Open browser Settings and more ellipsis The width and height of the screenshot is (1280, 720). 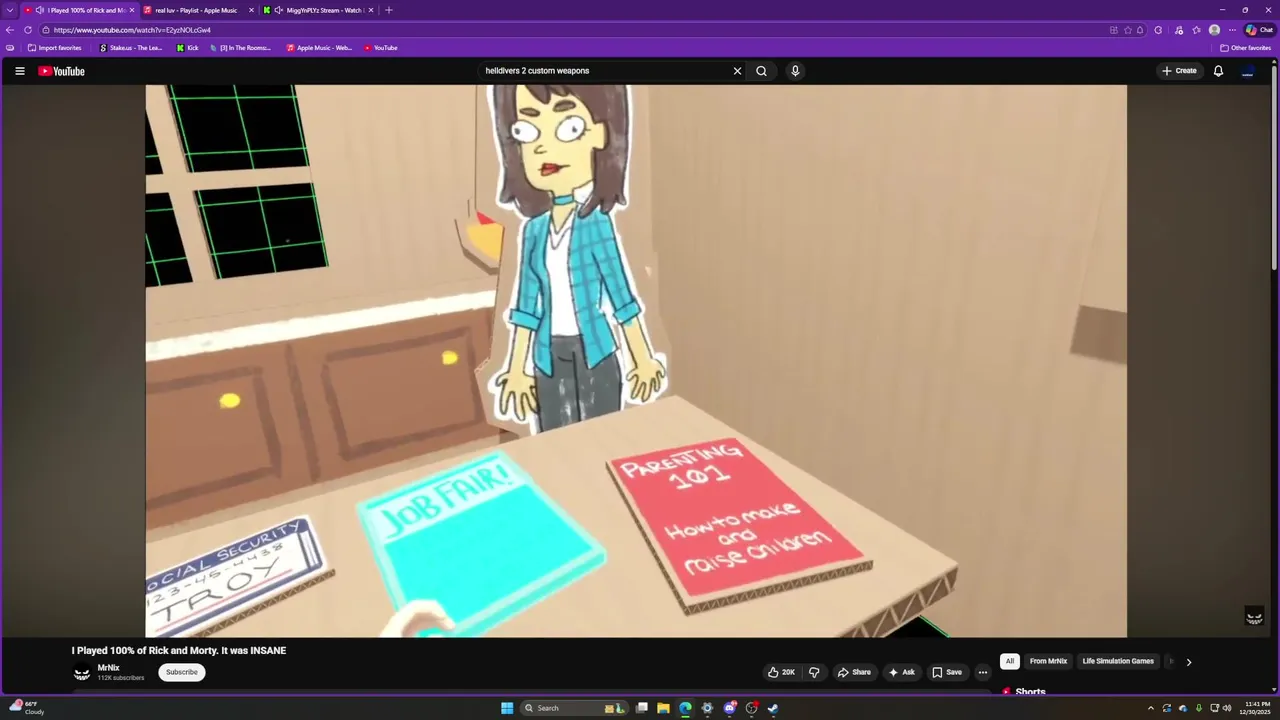(x=1232, y=30)
